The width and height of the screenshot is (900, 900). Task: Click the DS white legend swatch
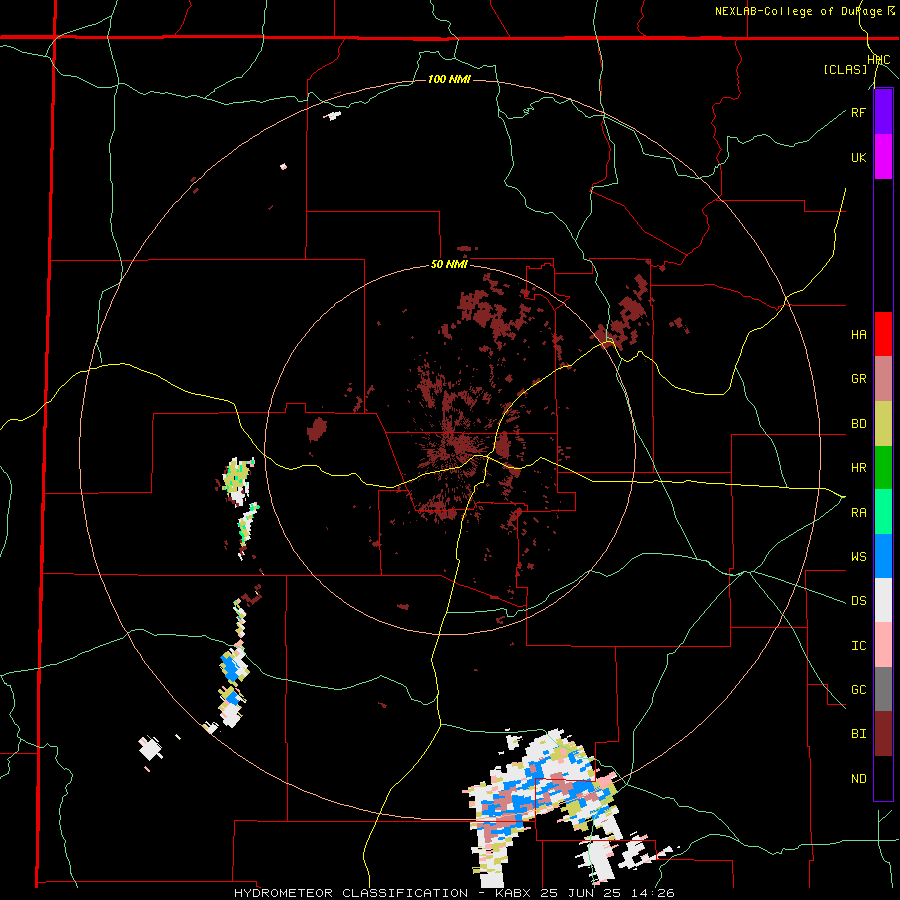(x=883, y=600)
